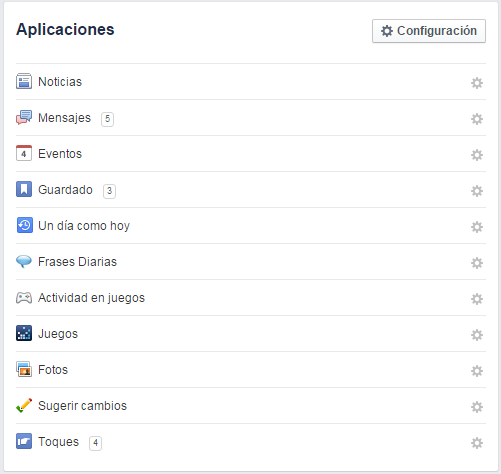Click the Un día como hoy clock icon

click(x=25, y=225)
